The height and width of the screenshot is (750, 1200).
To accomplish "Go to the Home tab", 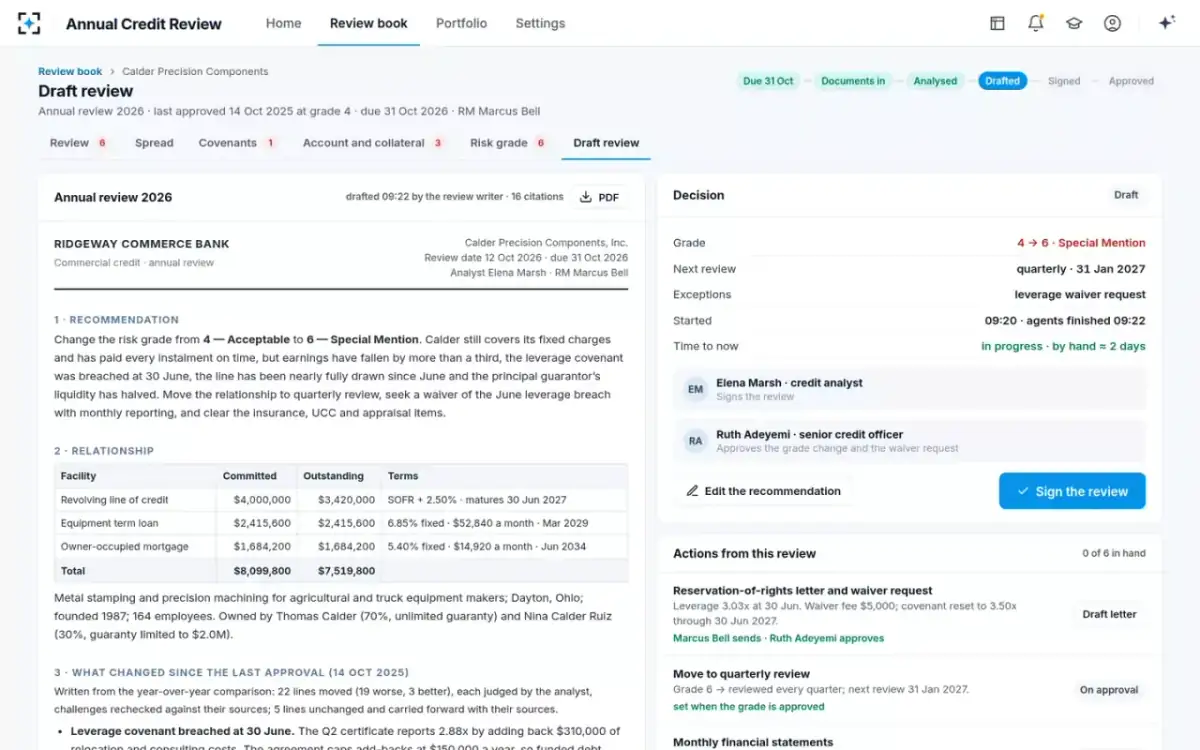I will click(x=283, y=23).
